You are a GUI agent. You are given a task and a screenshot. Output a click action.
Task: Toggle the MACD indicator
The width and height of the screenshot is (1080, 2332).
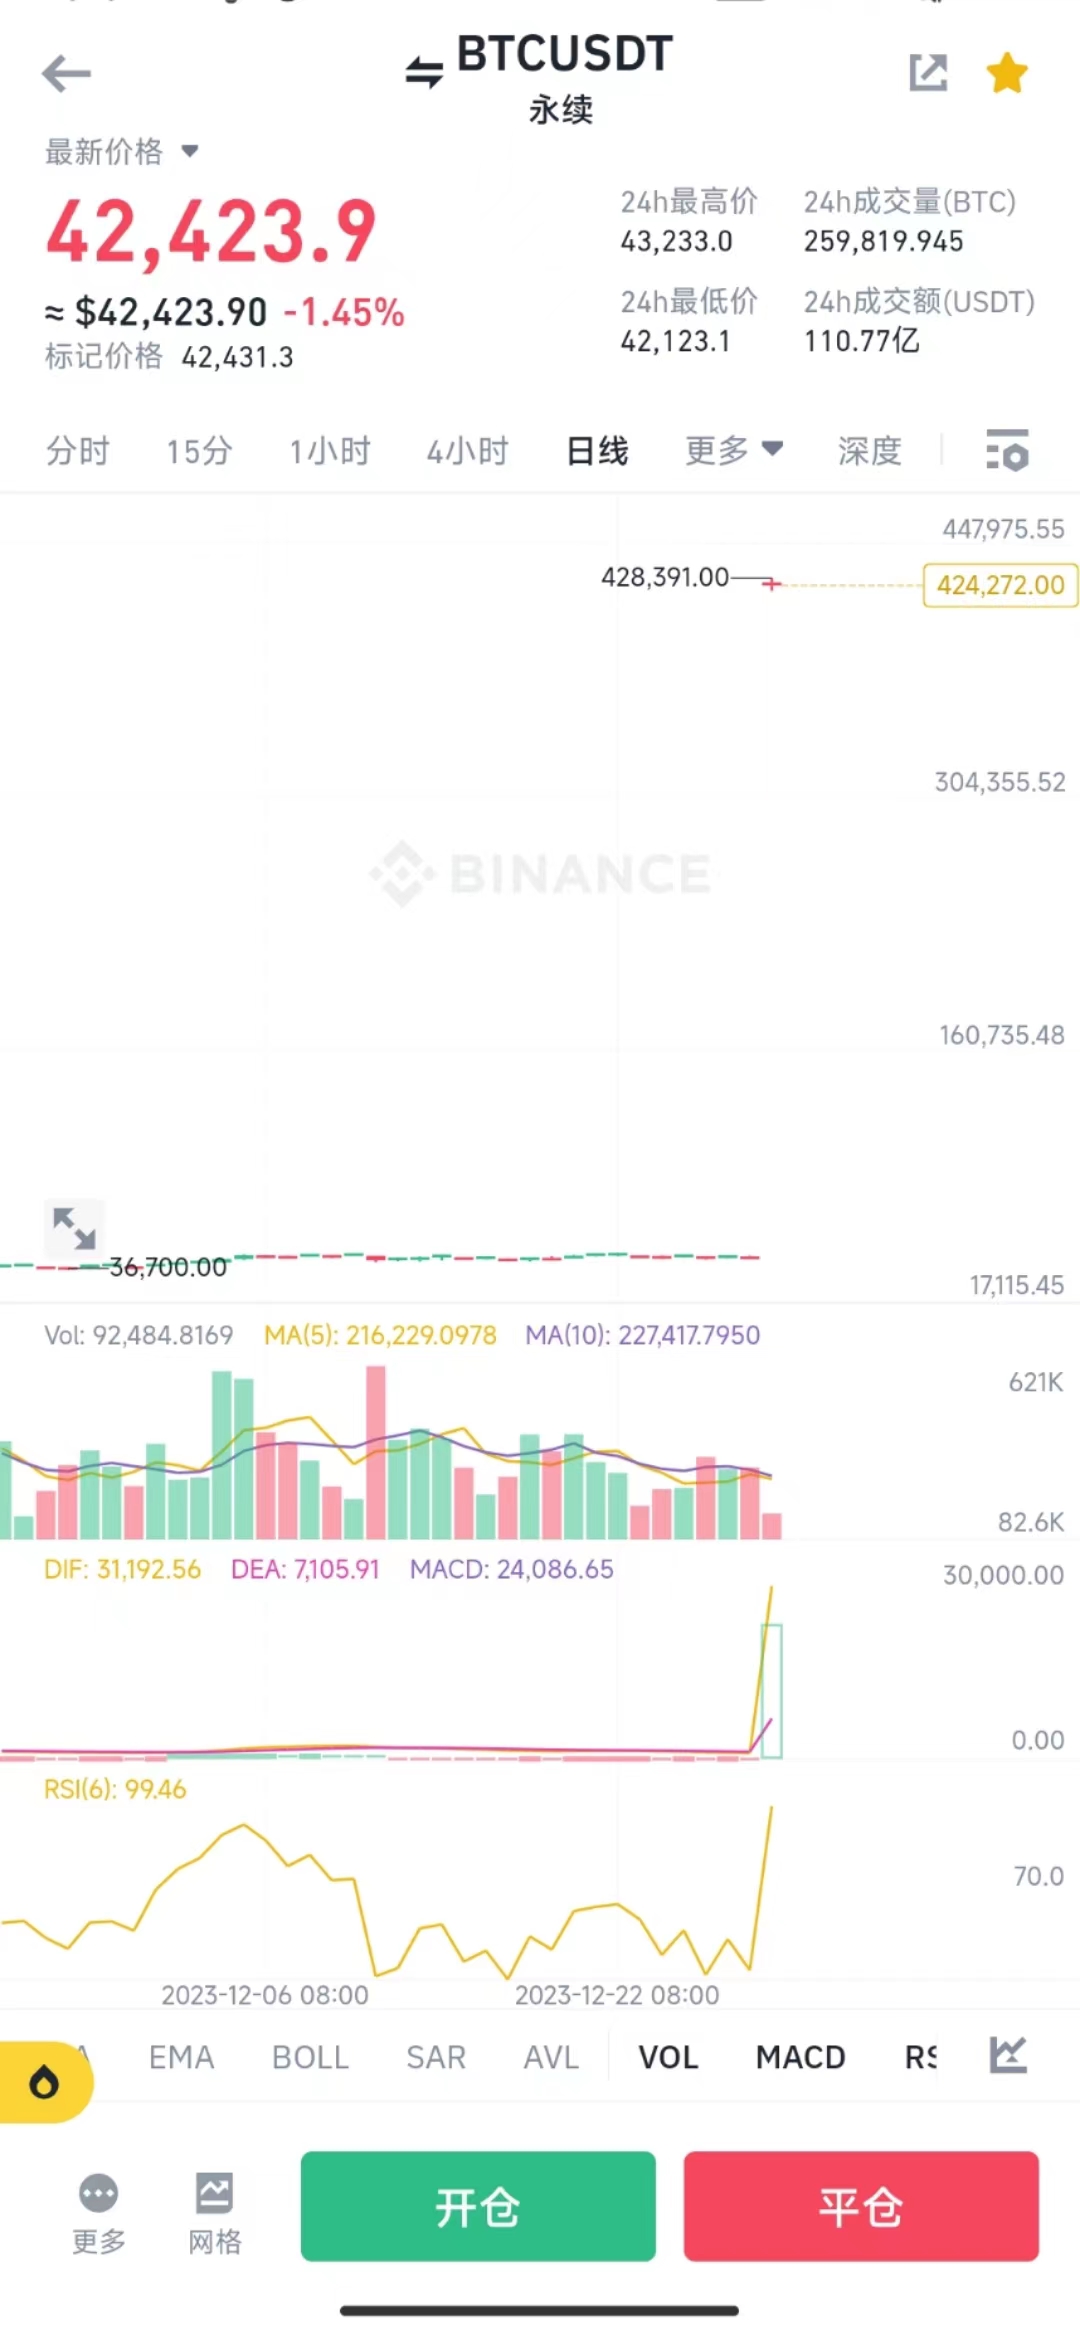800,2057
